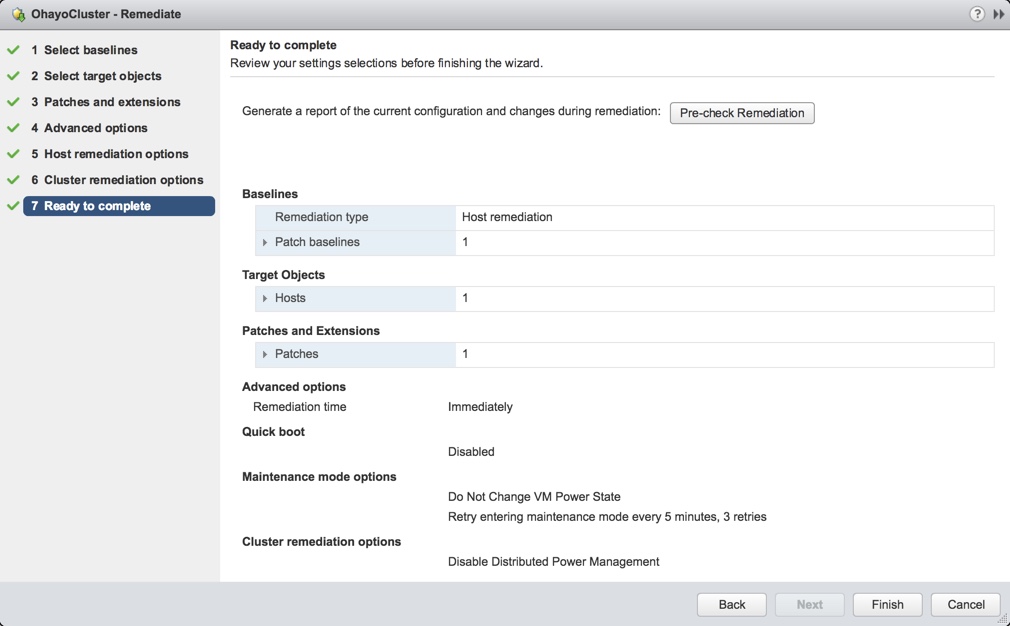This screenshot has width=1010, height=626.
Task: Open step 2 Select target objects
Action: click(x=102, y=76)
